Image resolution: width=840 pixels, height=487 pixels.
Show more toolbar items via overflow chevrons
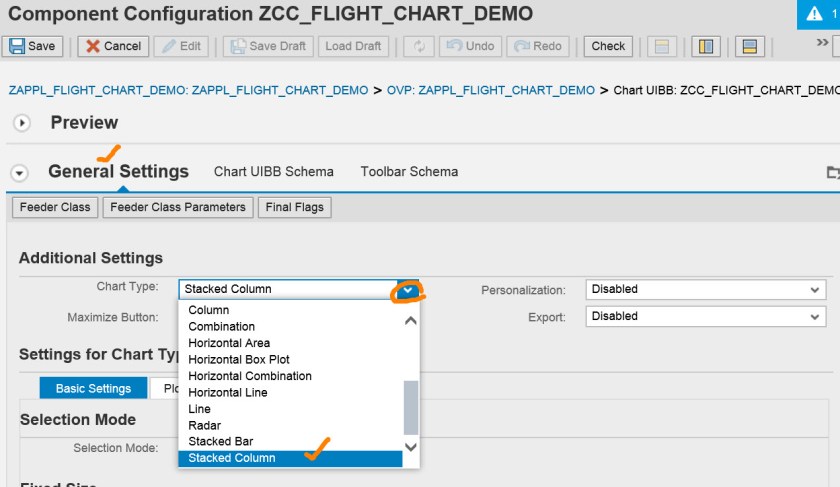pyautogui.click(x=822, y=44)
